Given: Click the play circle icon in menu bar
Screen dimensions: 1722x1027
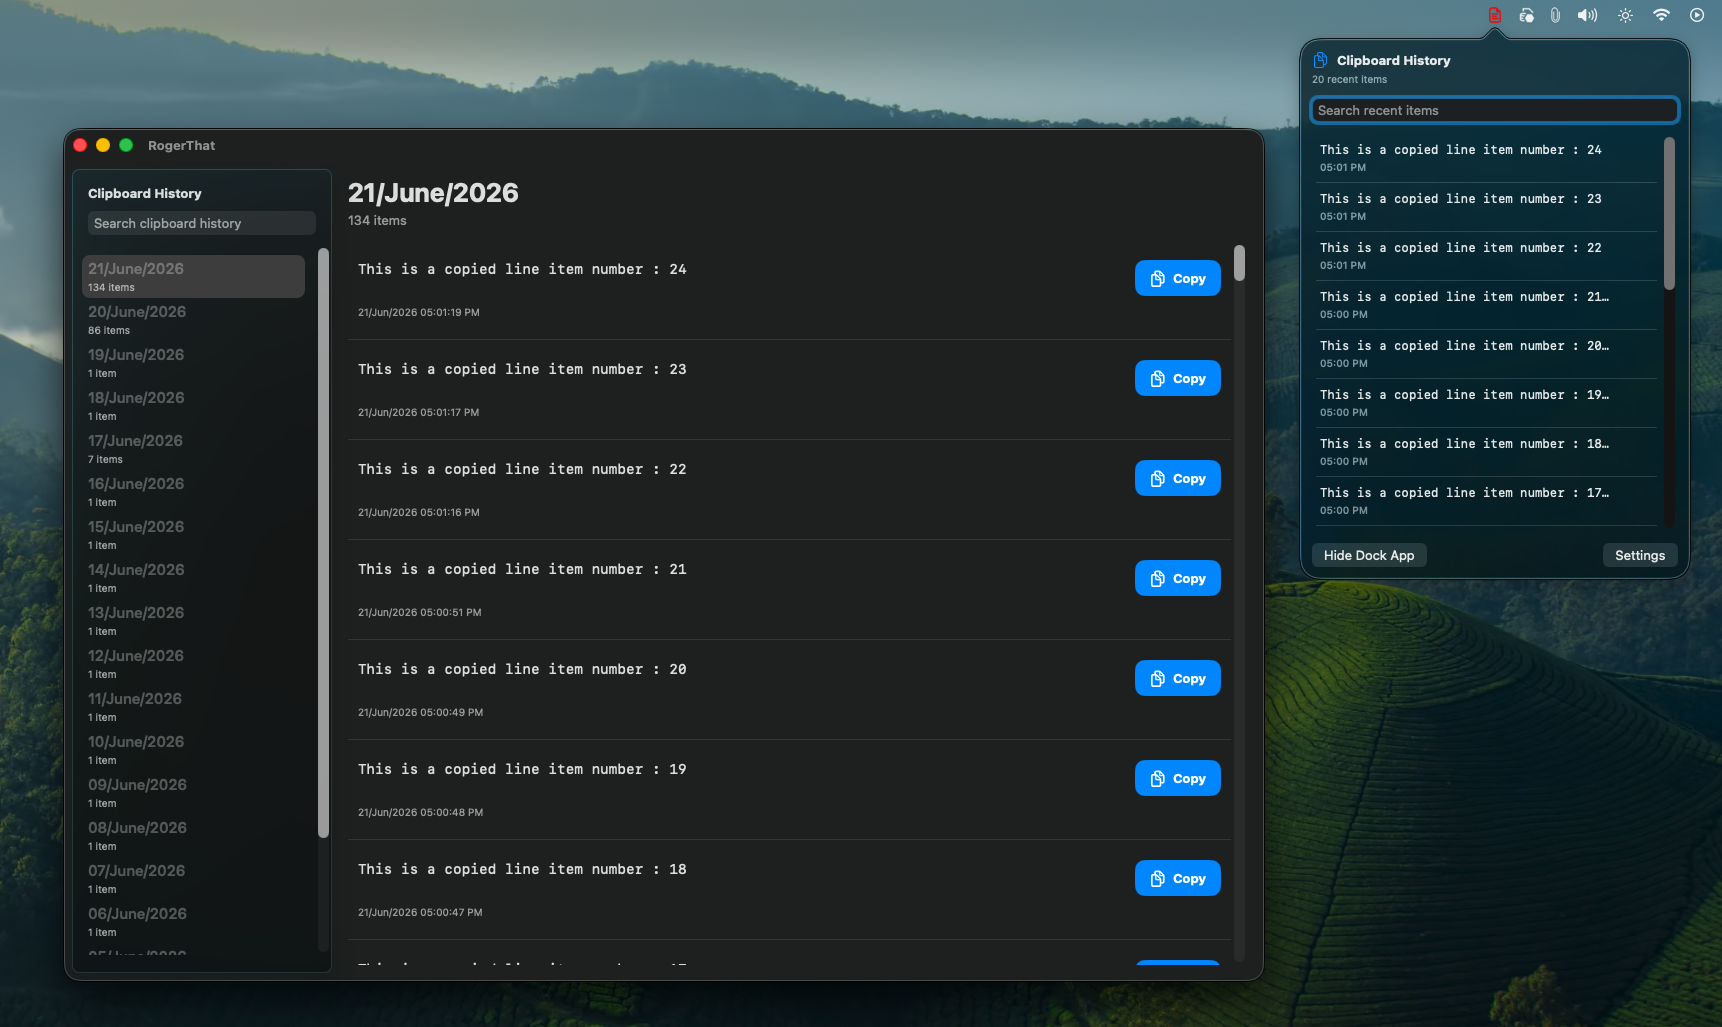Looking at the screenshot, I should pos(1697,15).
